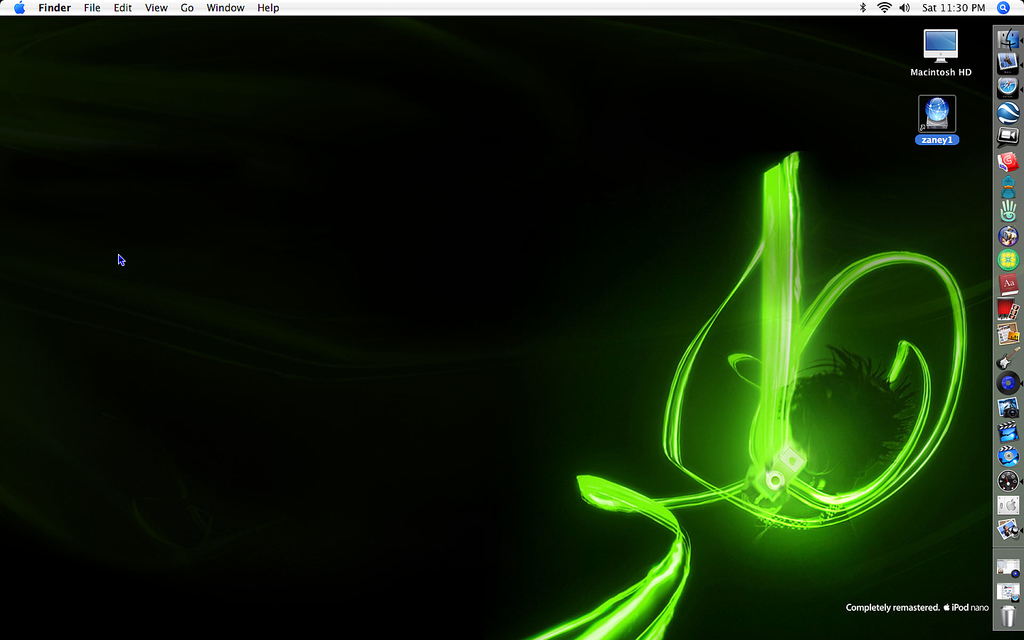Launch the armored character game icon

pos(1008,235)
